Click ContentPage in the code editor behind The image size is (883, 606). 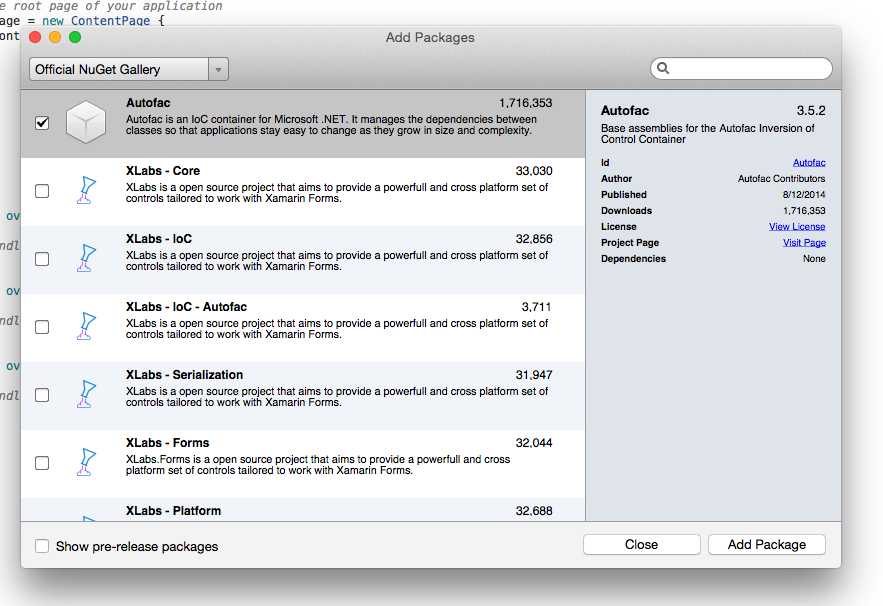tap(110, 21)
